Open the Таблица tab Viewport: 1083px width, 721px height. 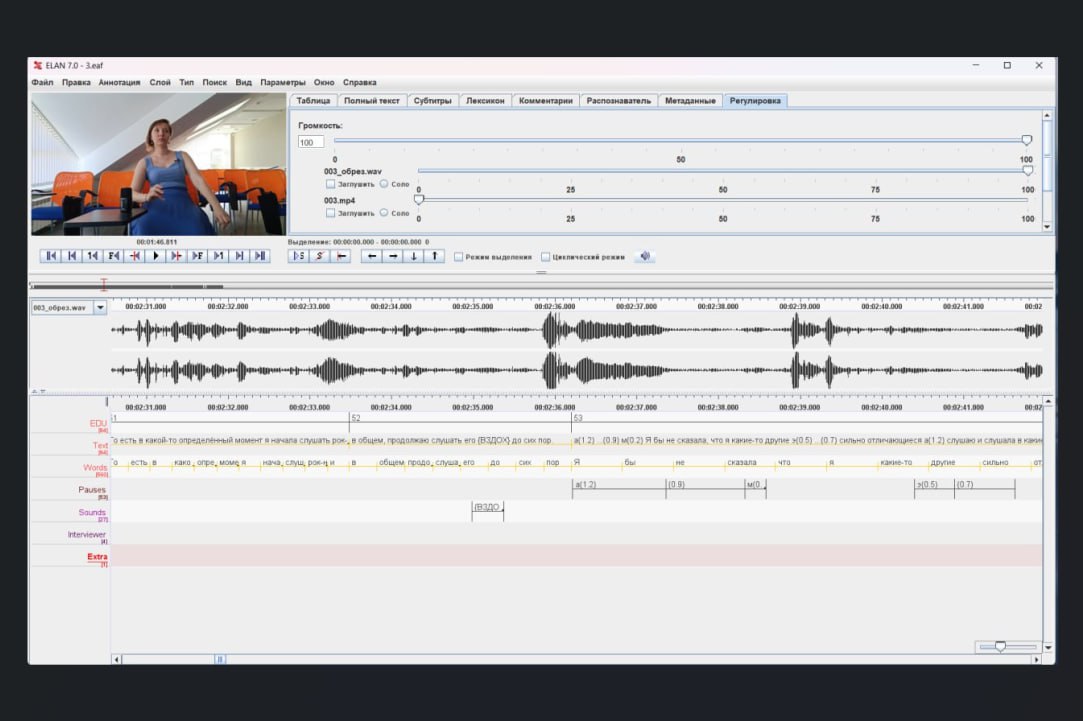click(313, 101)
